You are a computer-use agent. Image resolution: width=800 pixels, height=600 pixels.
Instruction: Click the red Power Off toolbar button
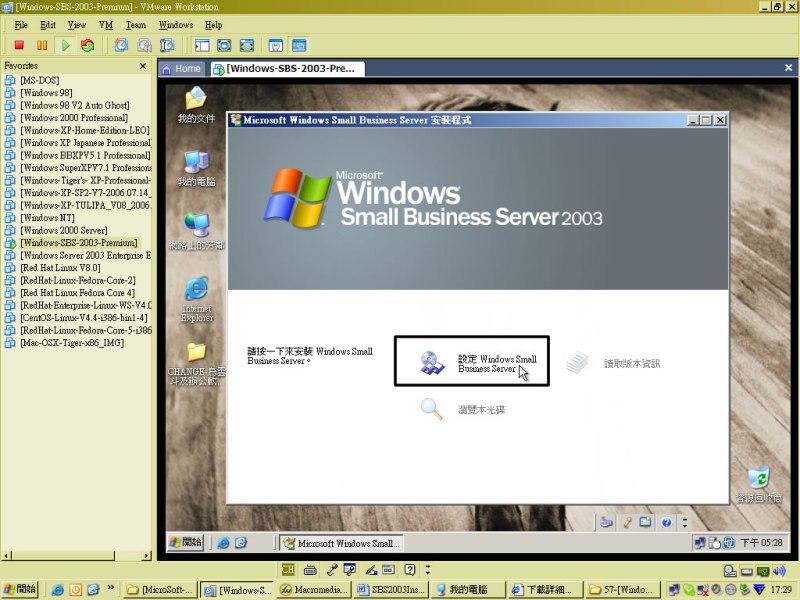[x=19, y=45]
